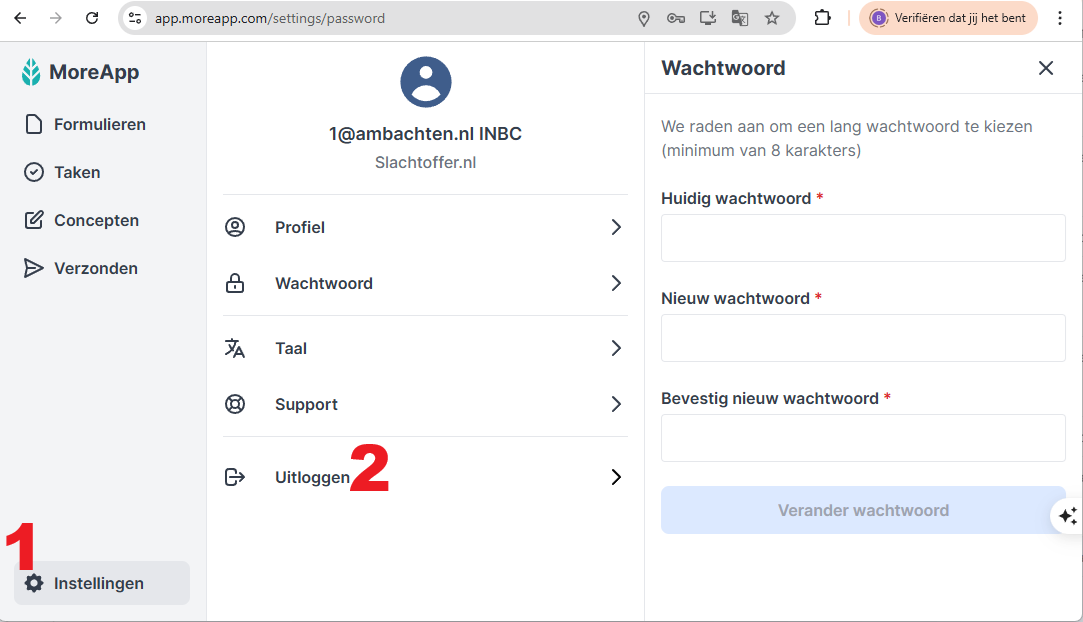The image size is (1083, 622).
Task: Click the Bevestig nieuw wachtwoord field
Action: 863,438
